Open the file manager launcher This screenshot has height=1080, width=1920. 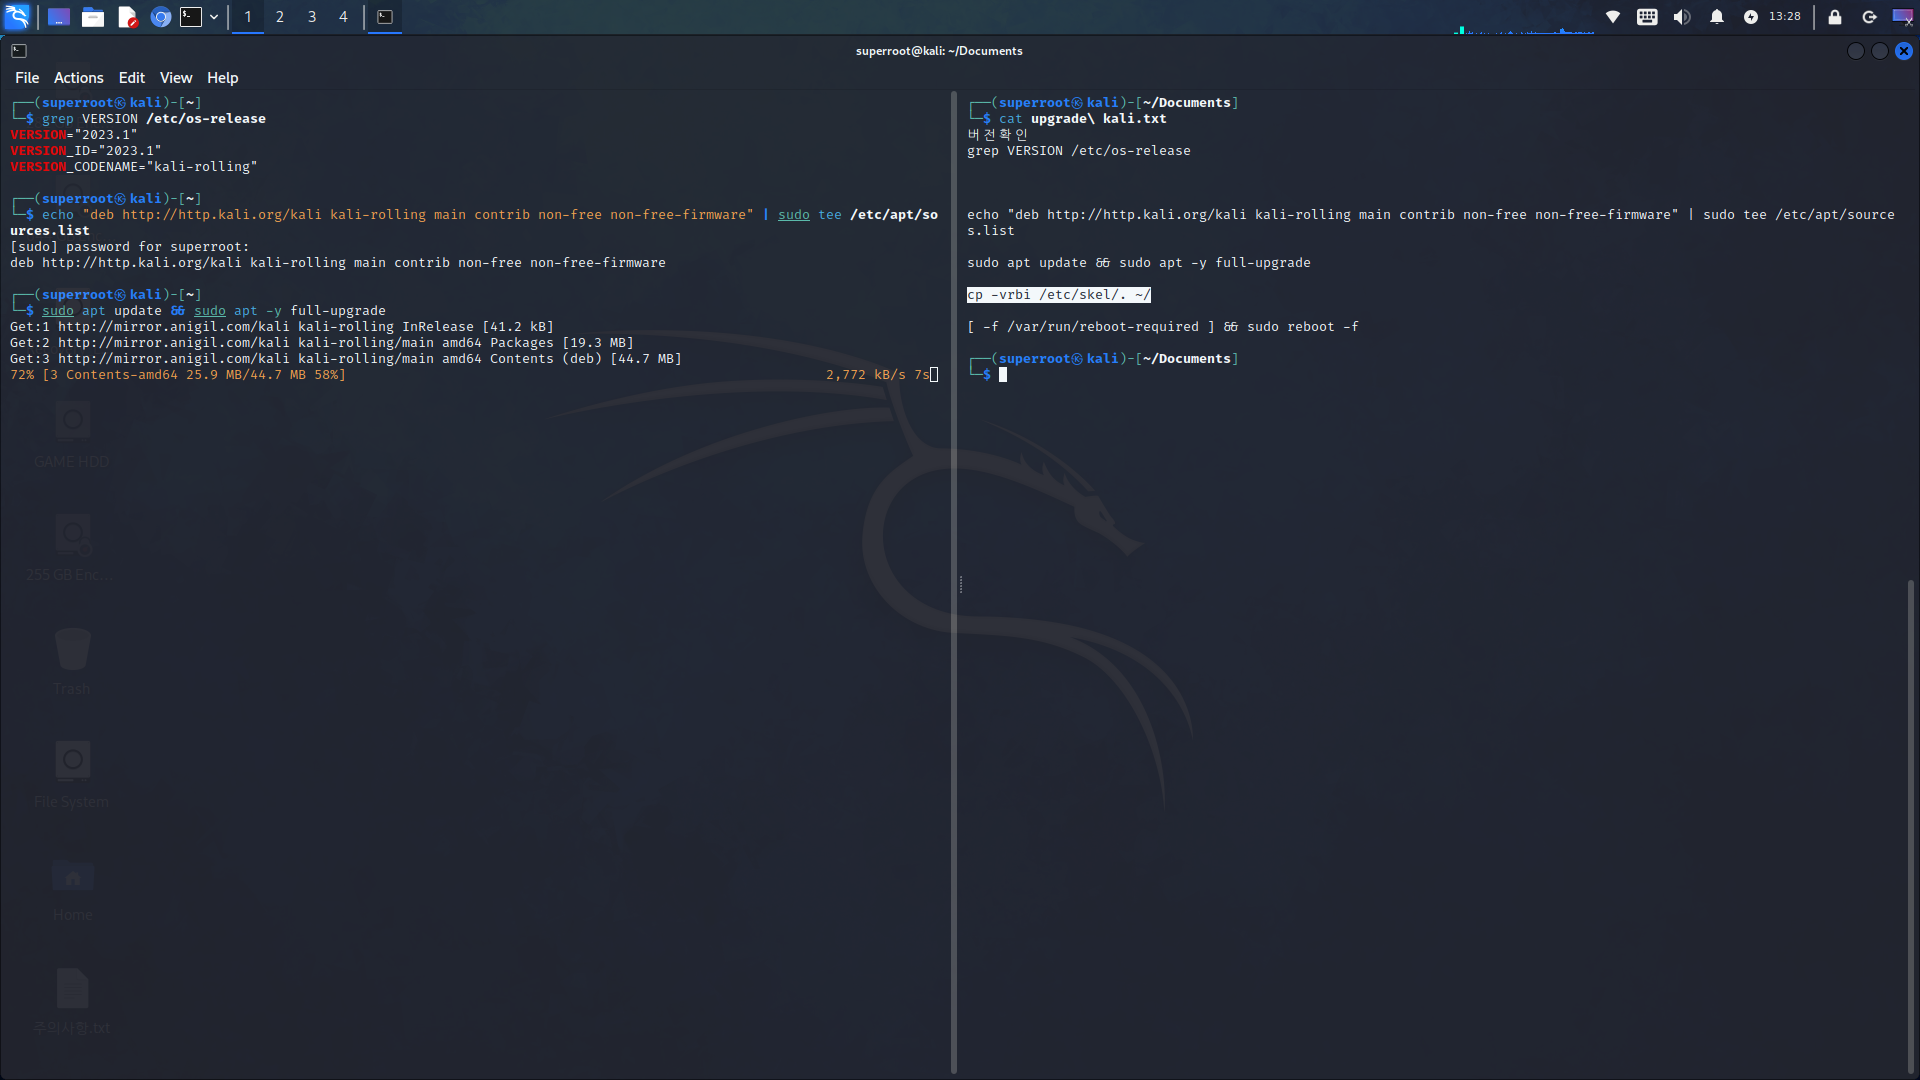coord(93,17)
